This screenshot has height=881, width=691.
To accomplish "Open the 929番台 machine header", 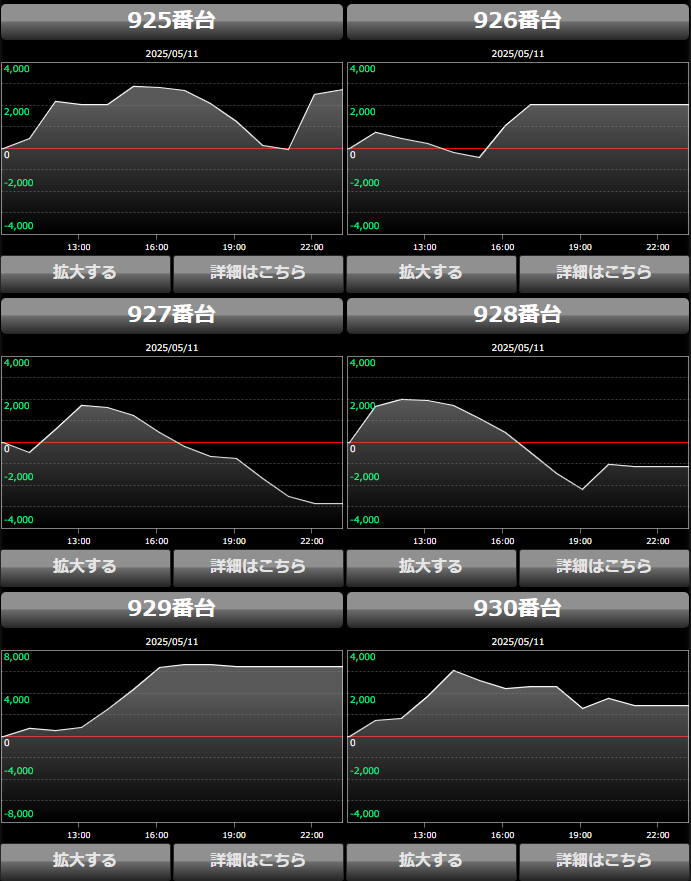I will [172, 609].
